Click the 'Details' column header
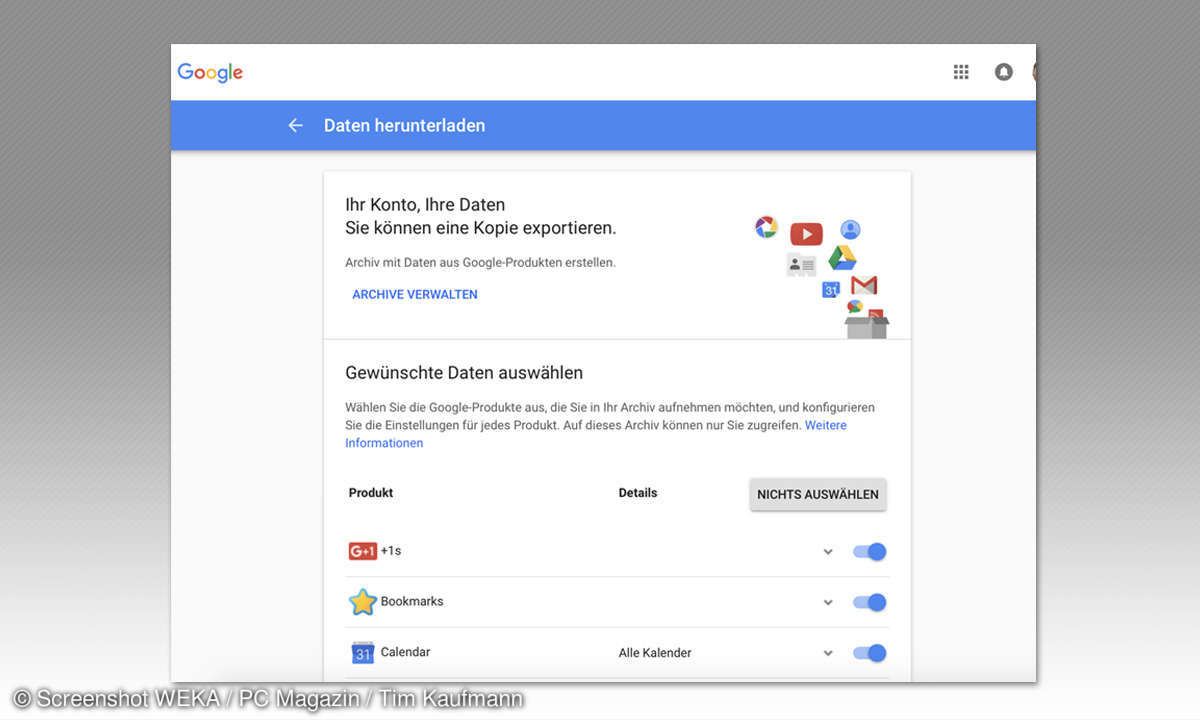Viewport: 1200px width, 720px height. pos(638,493)
